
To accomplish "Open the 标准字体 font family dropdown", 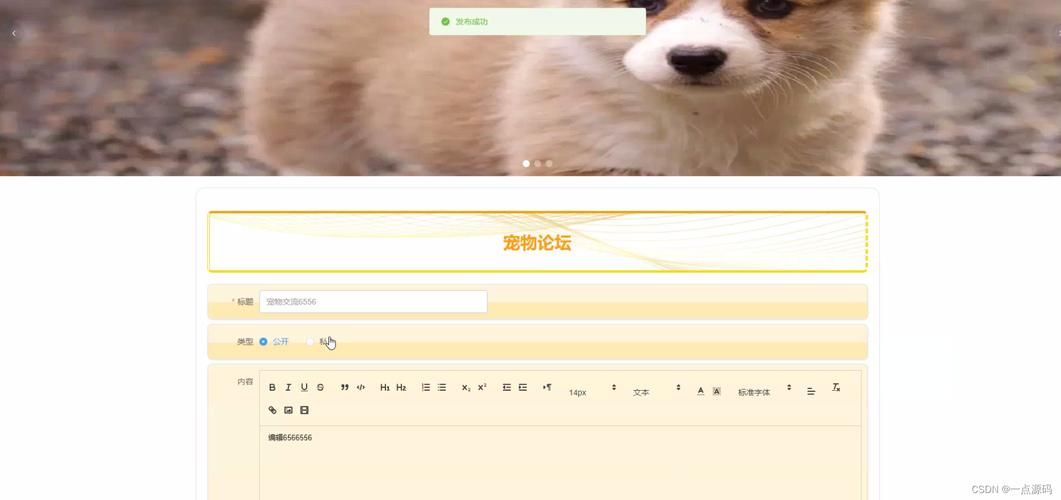I will coord(764,391).
